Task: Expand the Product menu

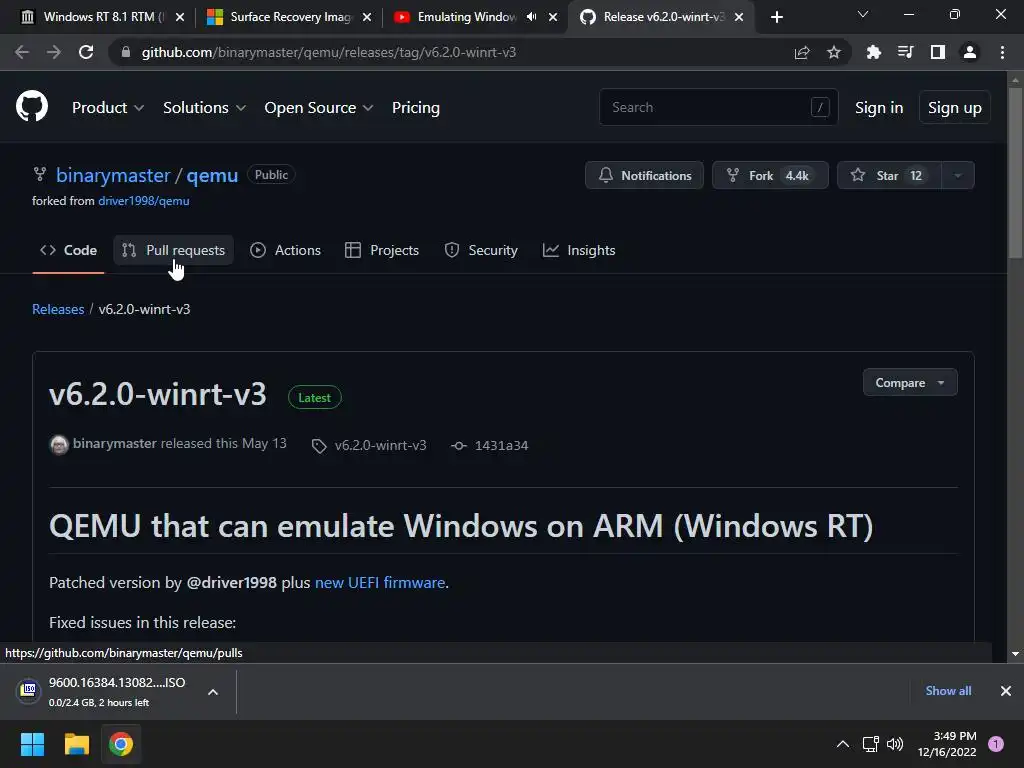Action: (108, 107)
